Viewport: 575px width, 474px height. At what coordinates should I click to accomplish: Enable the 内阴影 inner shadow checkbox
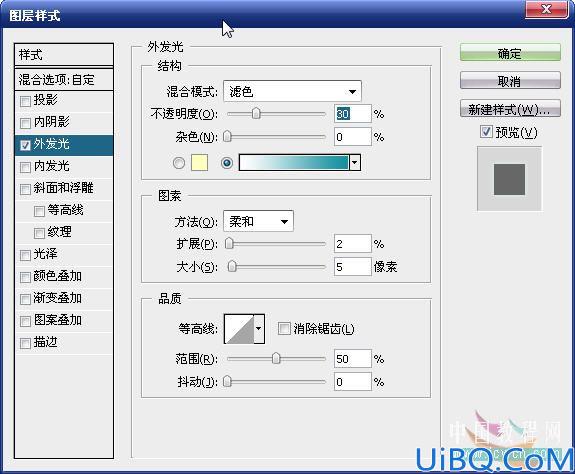25,123
